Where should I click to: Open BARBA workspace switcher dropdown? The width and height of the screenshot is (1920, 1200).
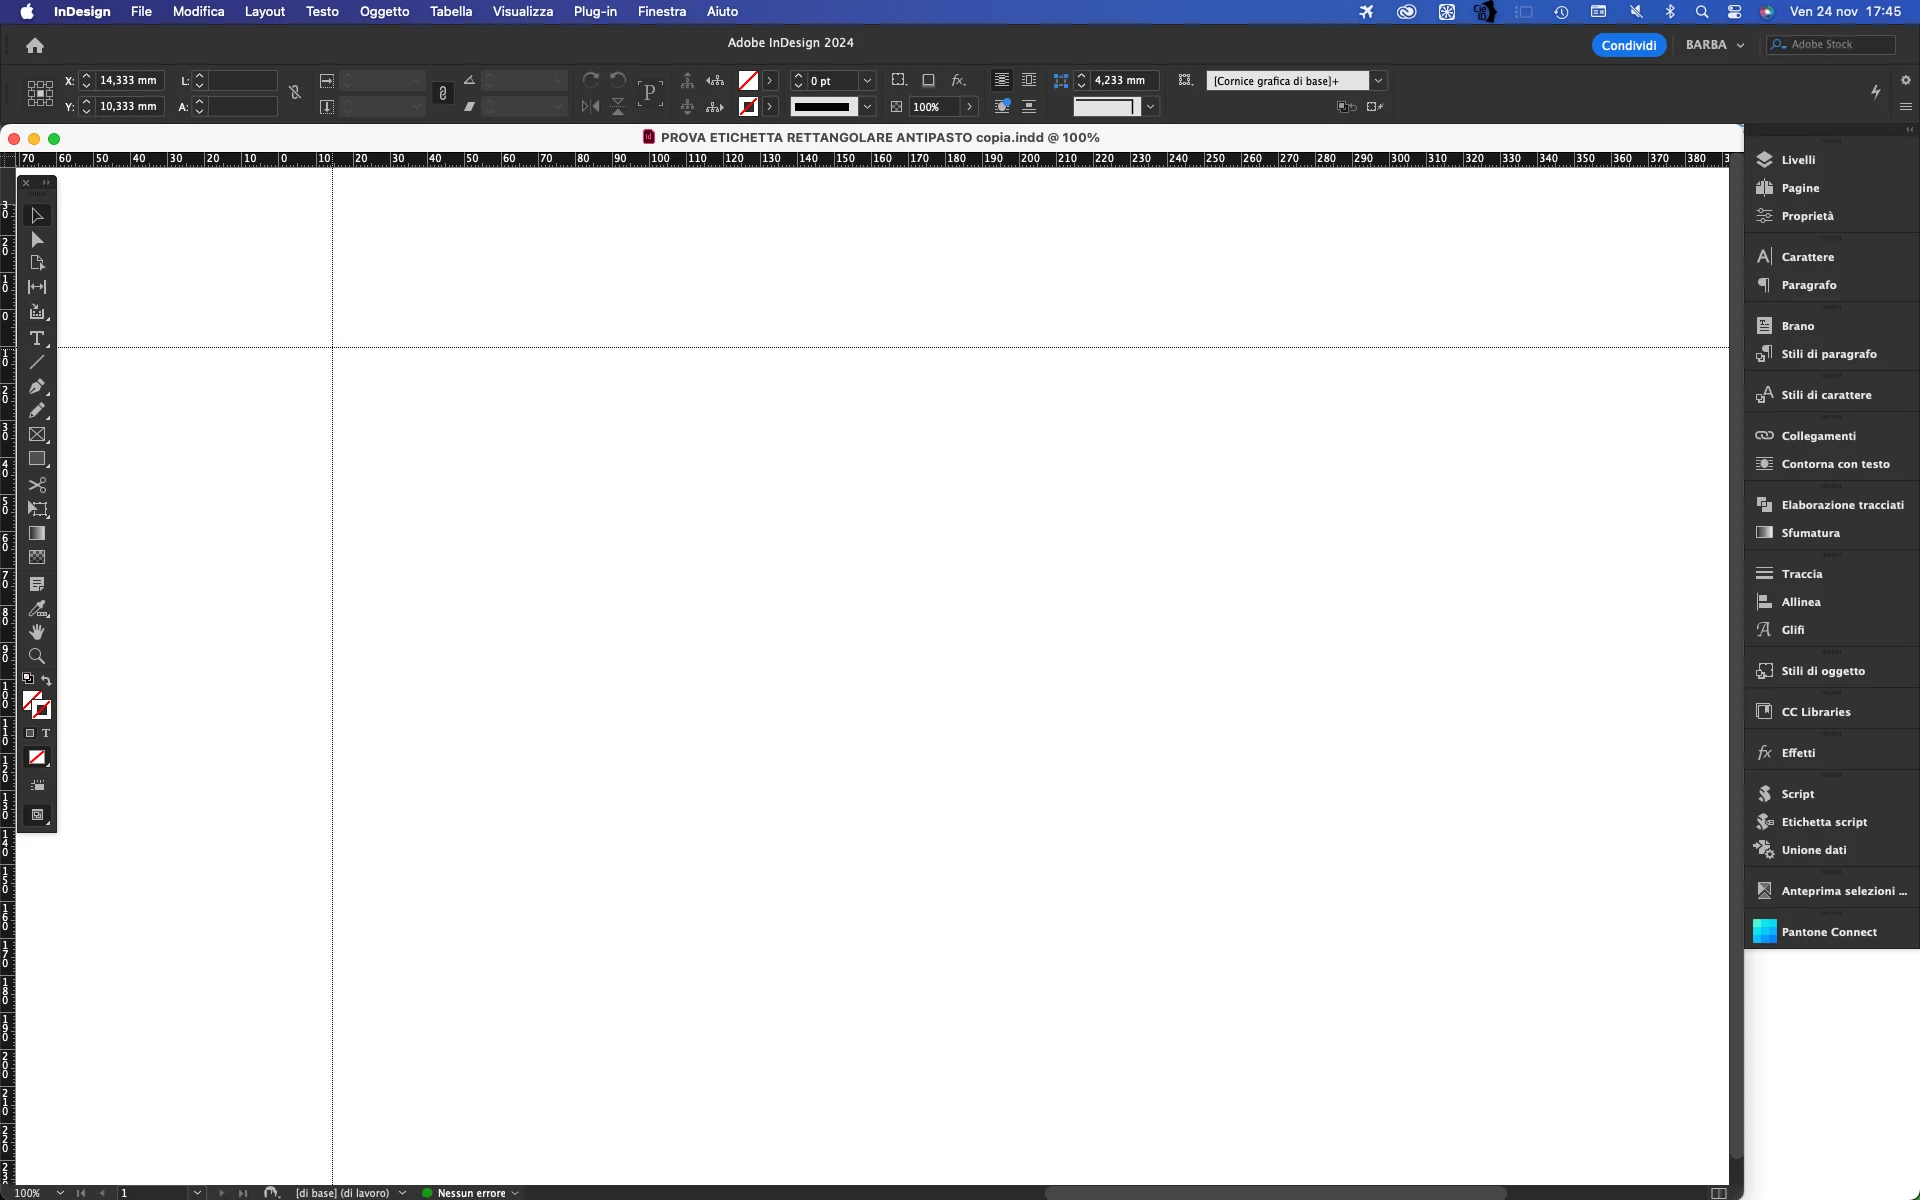1715,45
